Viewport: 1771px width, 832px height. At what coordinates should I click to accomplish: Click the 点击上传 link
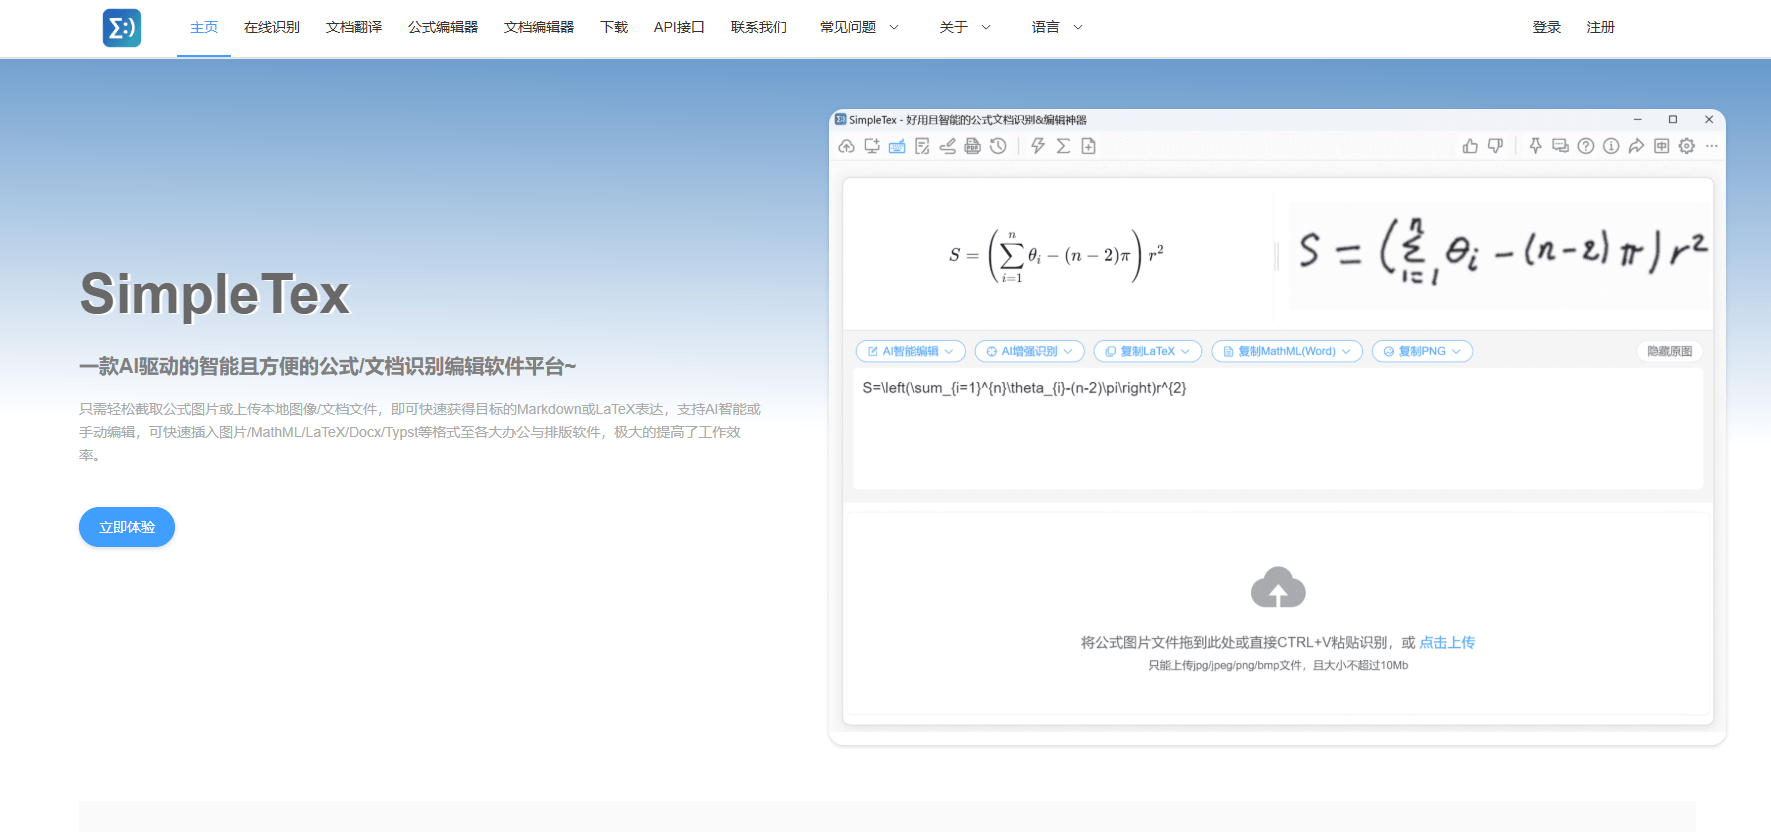tap(1447, 642)
